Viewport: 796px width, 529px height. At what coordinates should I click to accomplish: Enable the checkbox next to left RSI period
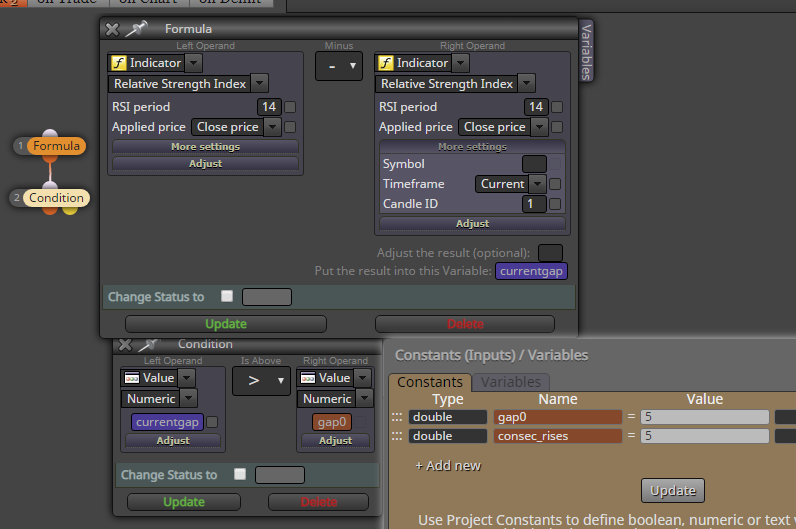pos(290,107)
